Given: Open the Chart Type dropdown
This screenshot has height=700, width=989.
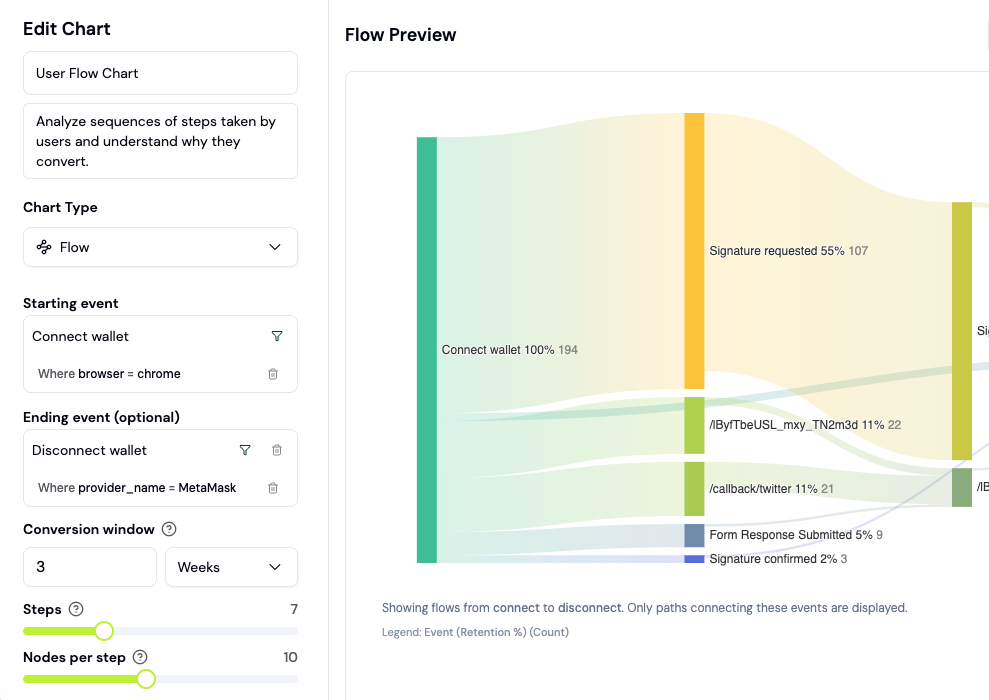Looking at the screenshot, I should [x=275, y=246].
